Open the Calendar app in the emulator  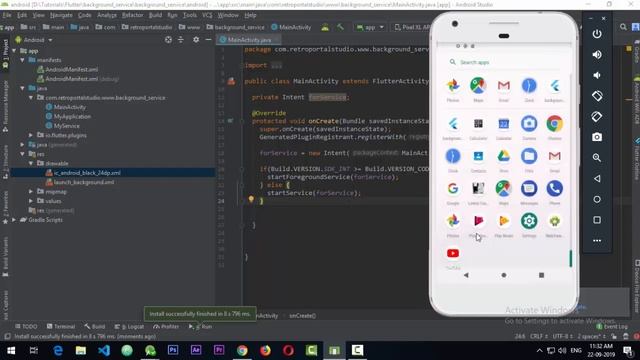(x=504, y=124)
